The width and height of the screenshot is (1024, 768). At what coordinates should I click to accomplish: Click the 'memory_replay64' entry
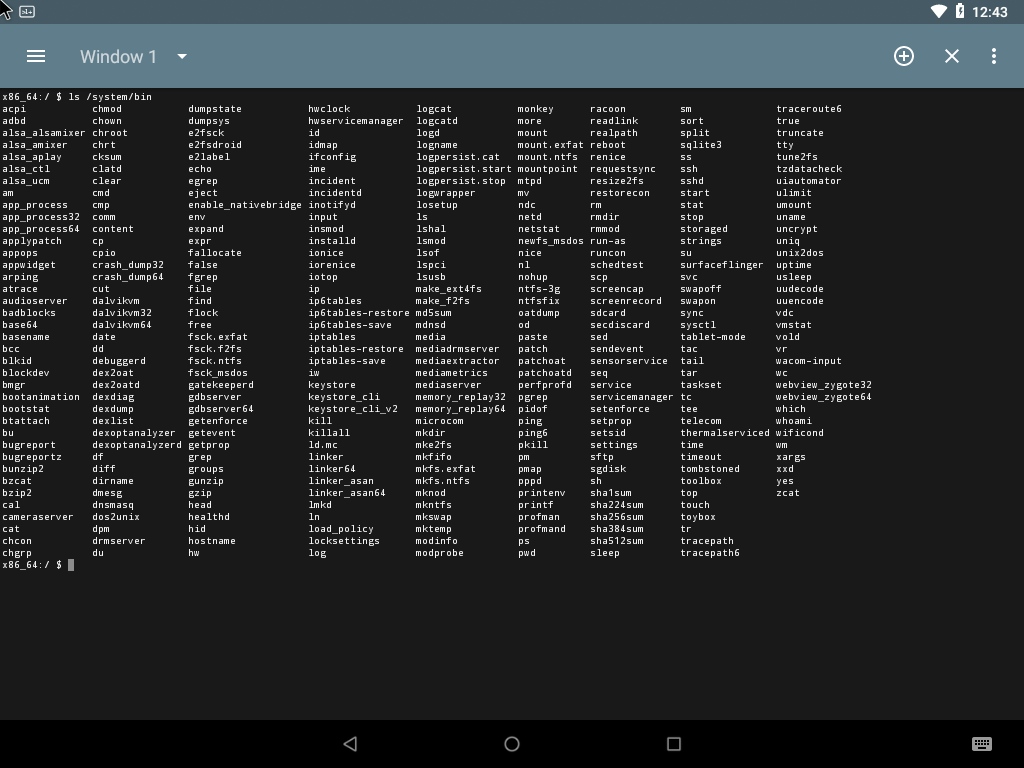click(x=460, y=409)
